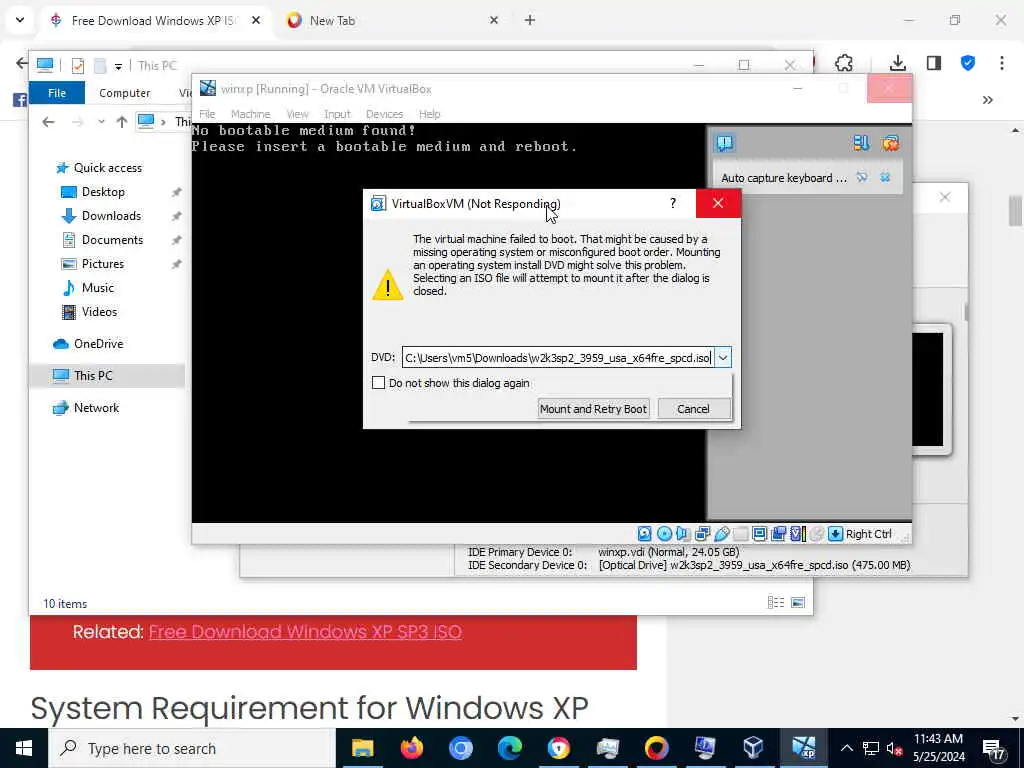The image size is (1024, 768).
Task: Switch File Explorer to details view icon
Action: click(x=776, y=602)
